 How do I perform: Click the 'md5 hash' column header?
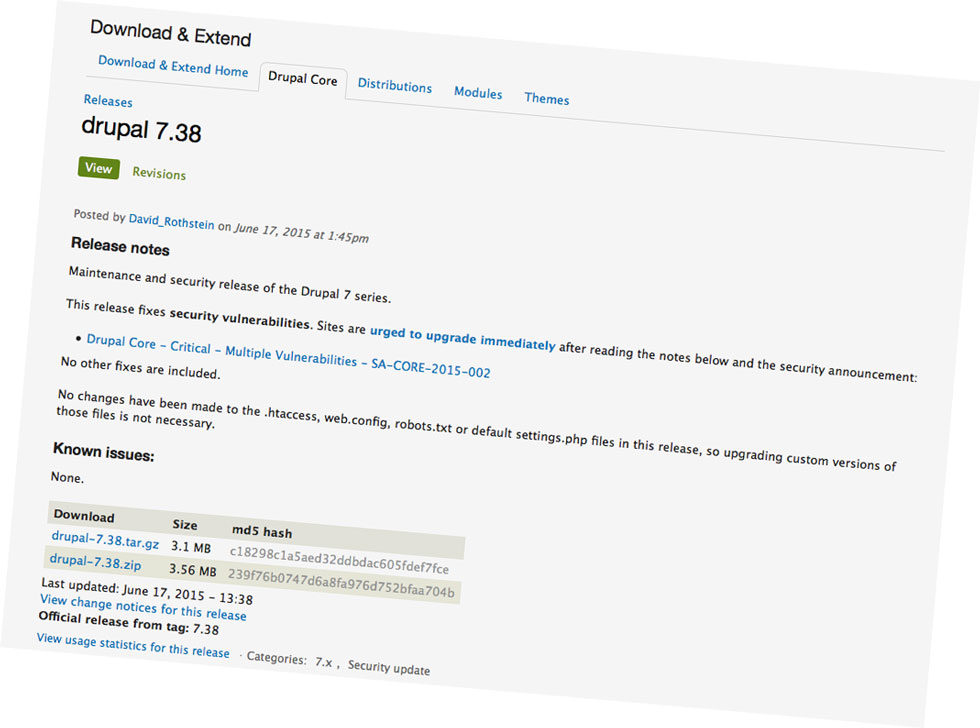point(262,531)
